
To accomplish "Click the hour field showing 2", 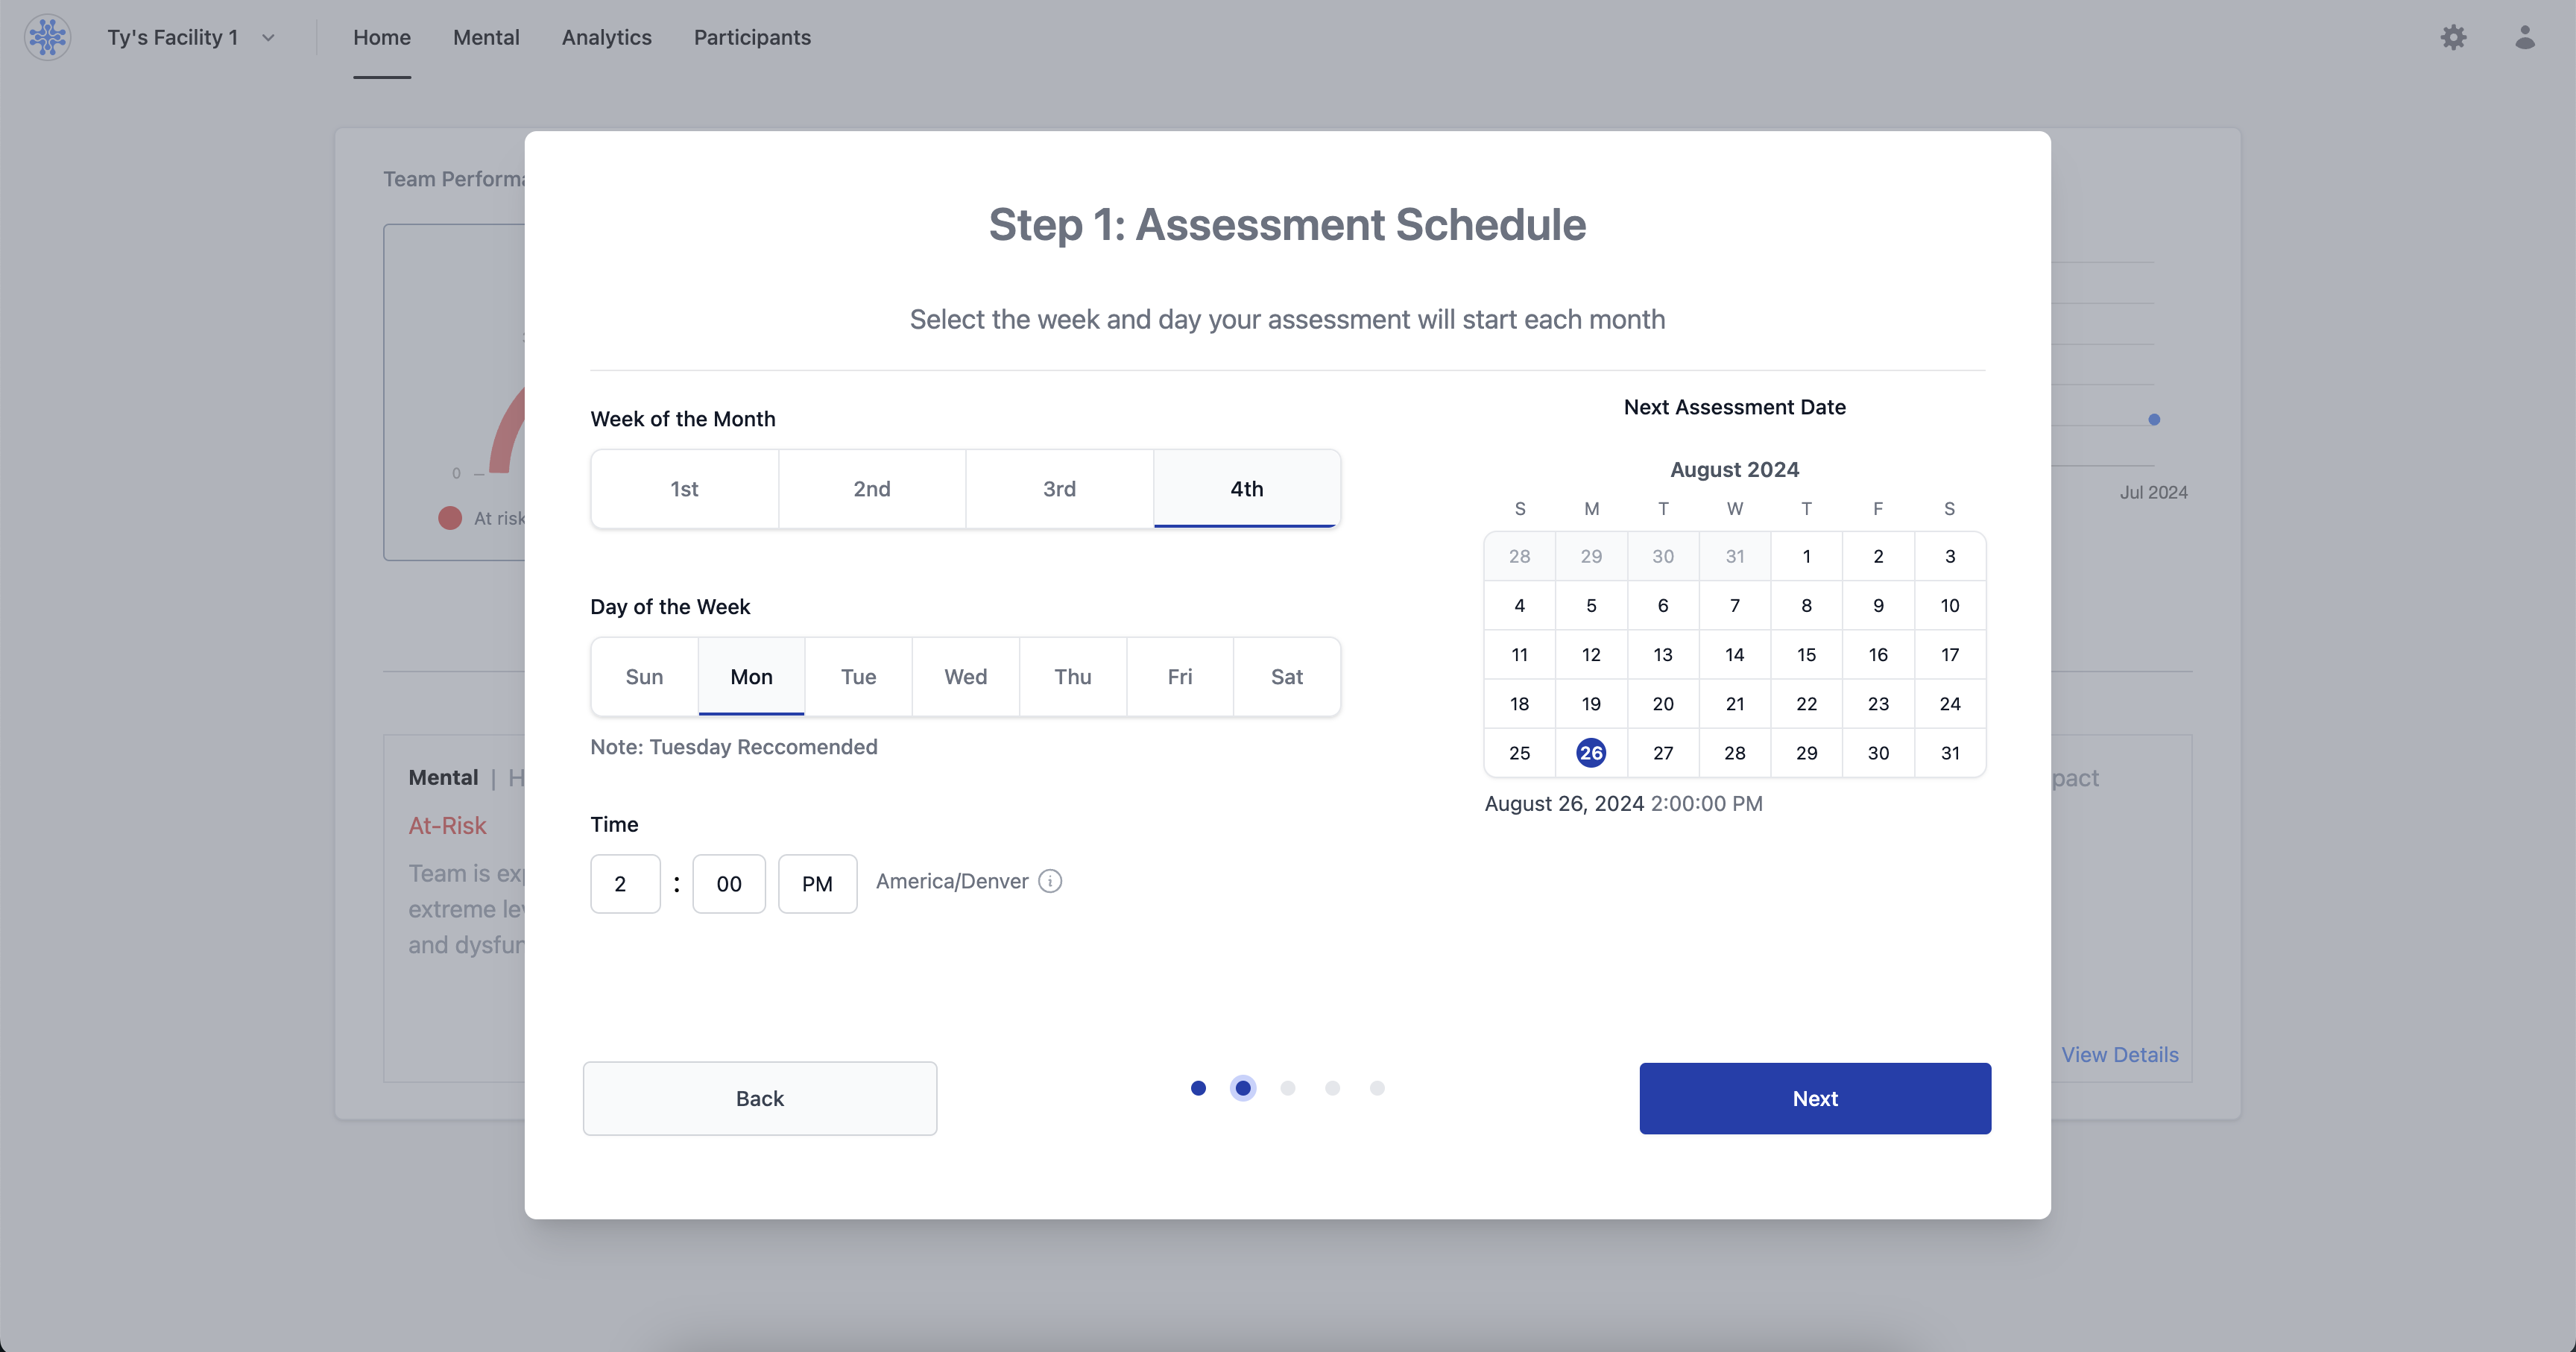I will (625, 884).
